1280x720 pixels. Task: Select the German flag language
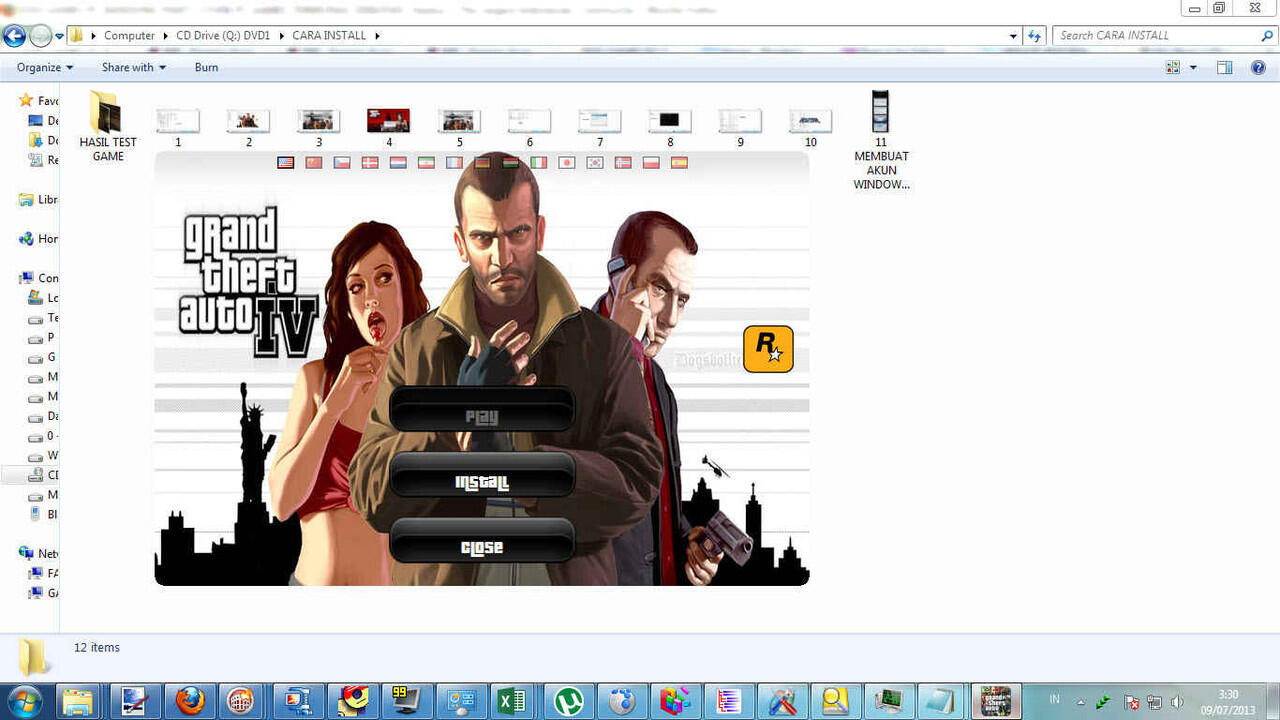pyautogui.click(x=483, y=162)
